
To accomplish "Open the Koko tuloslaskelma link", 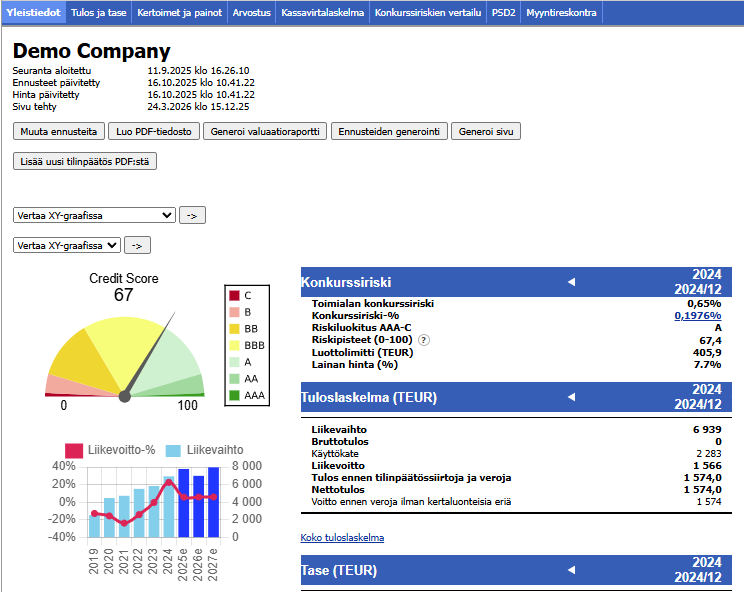I will pyautogui.click(x=342, y=537).
